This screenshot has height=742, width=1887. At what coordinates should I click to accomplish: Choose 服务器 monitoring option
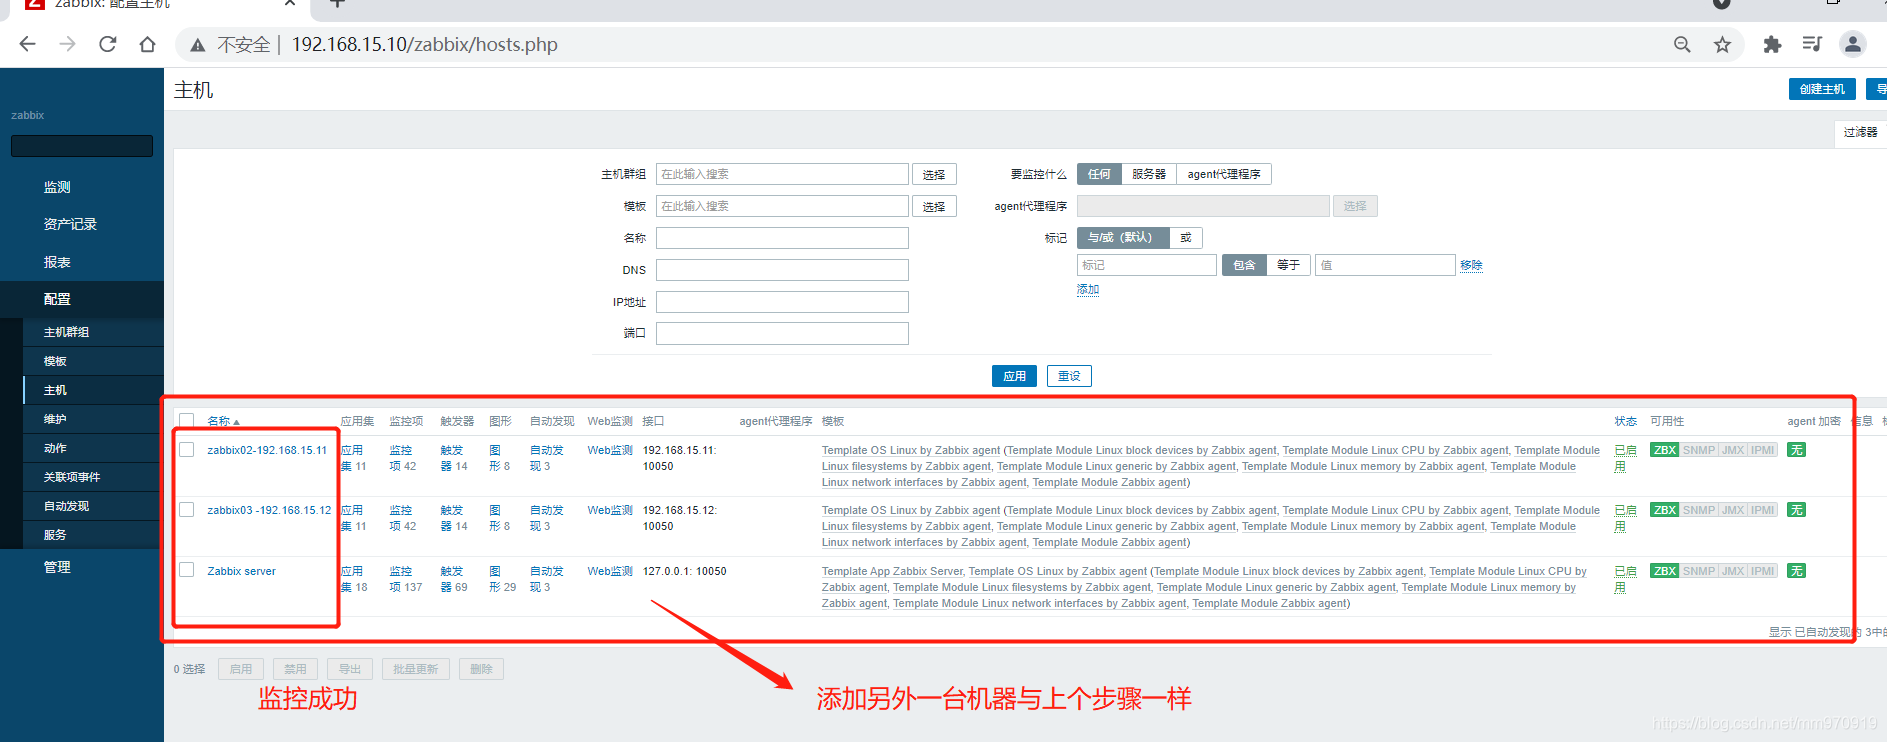[1149, 174]
